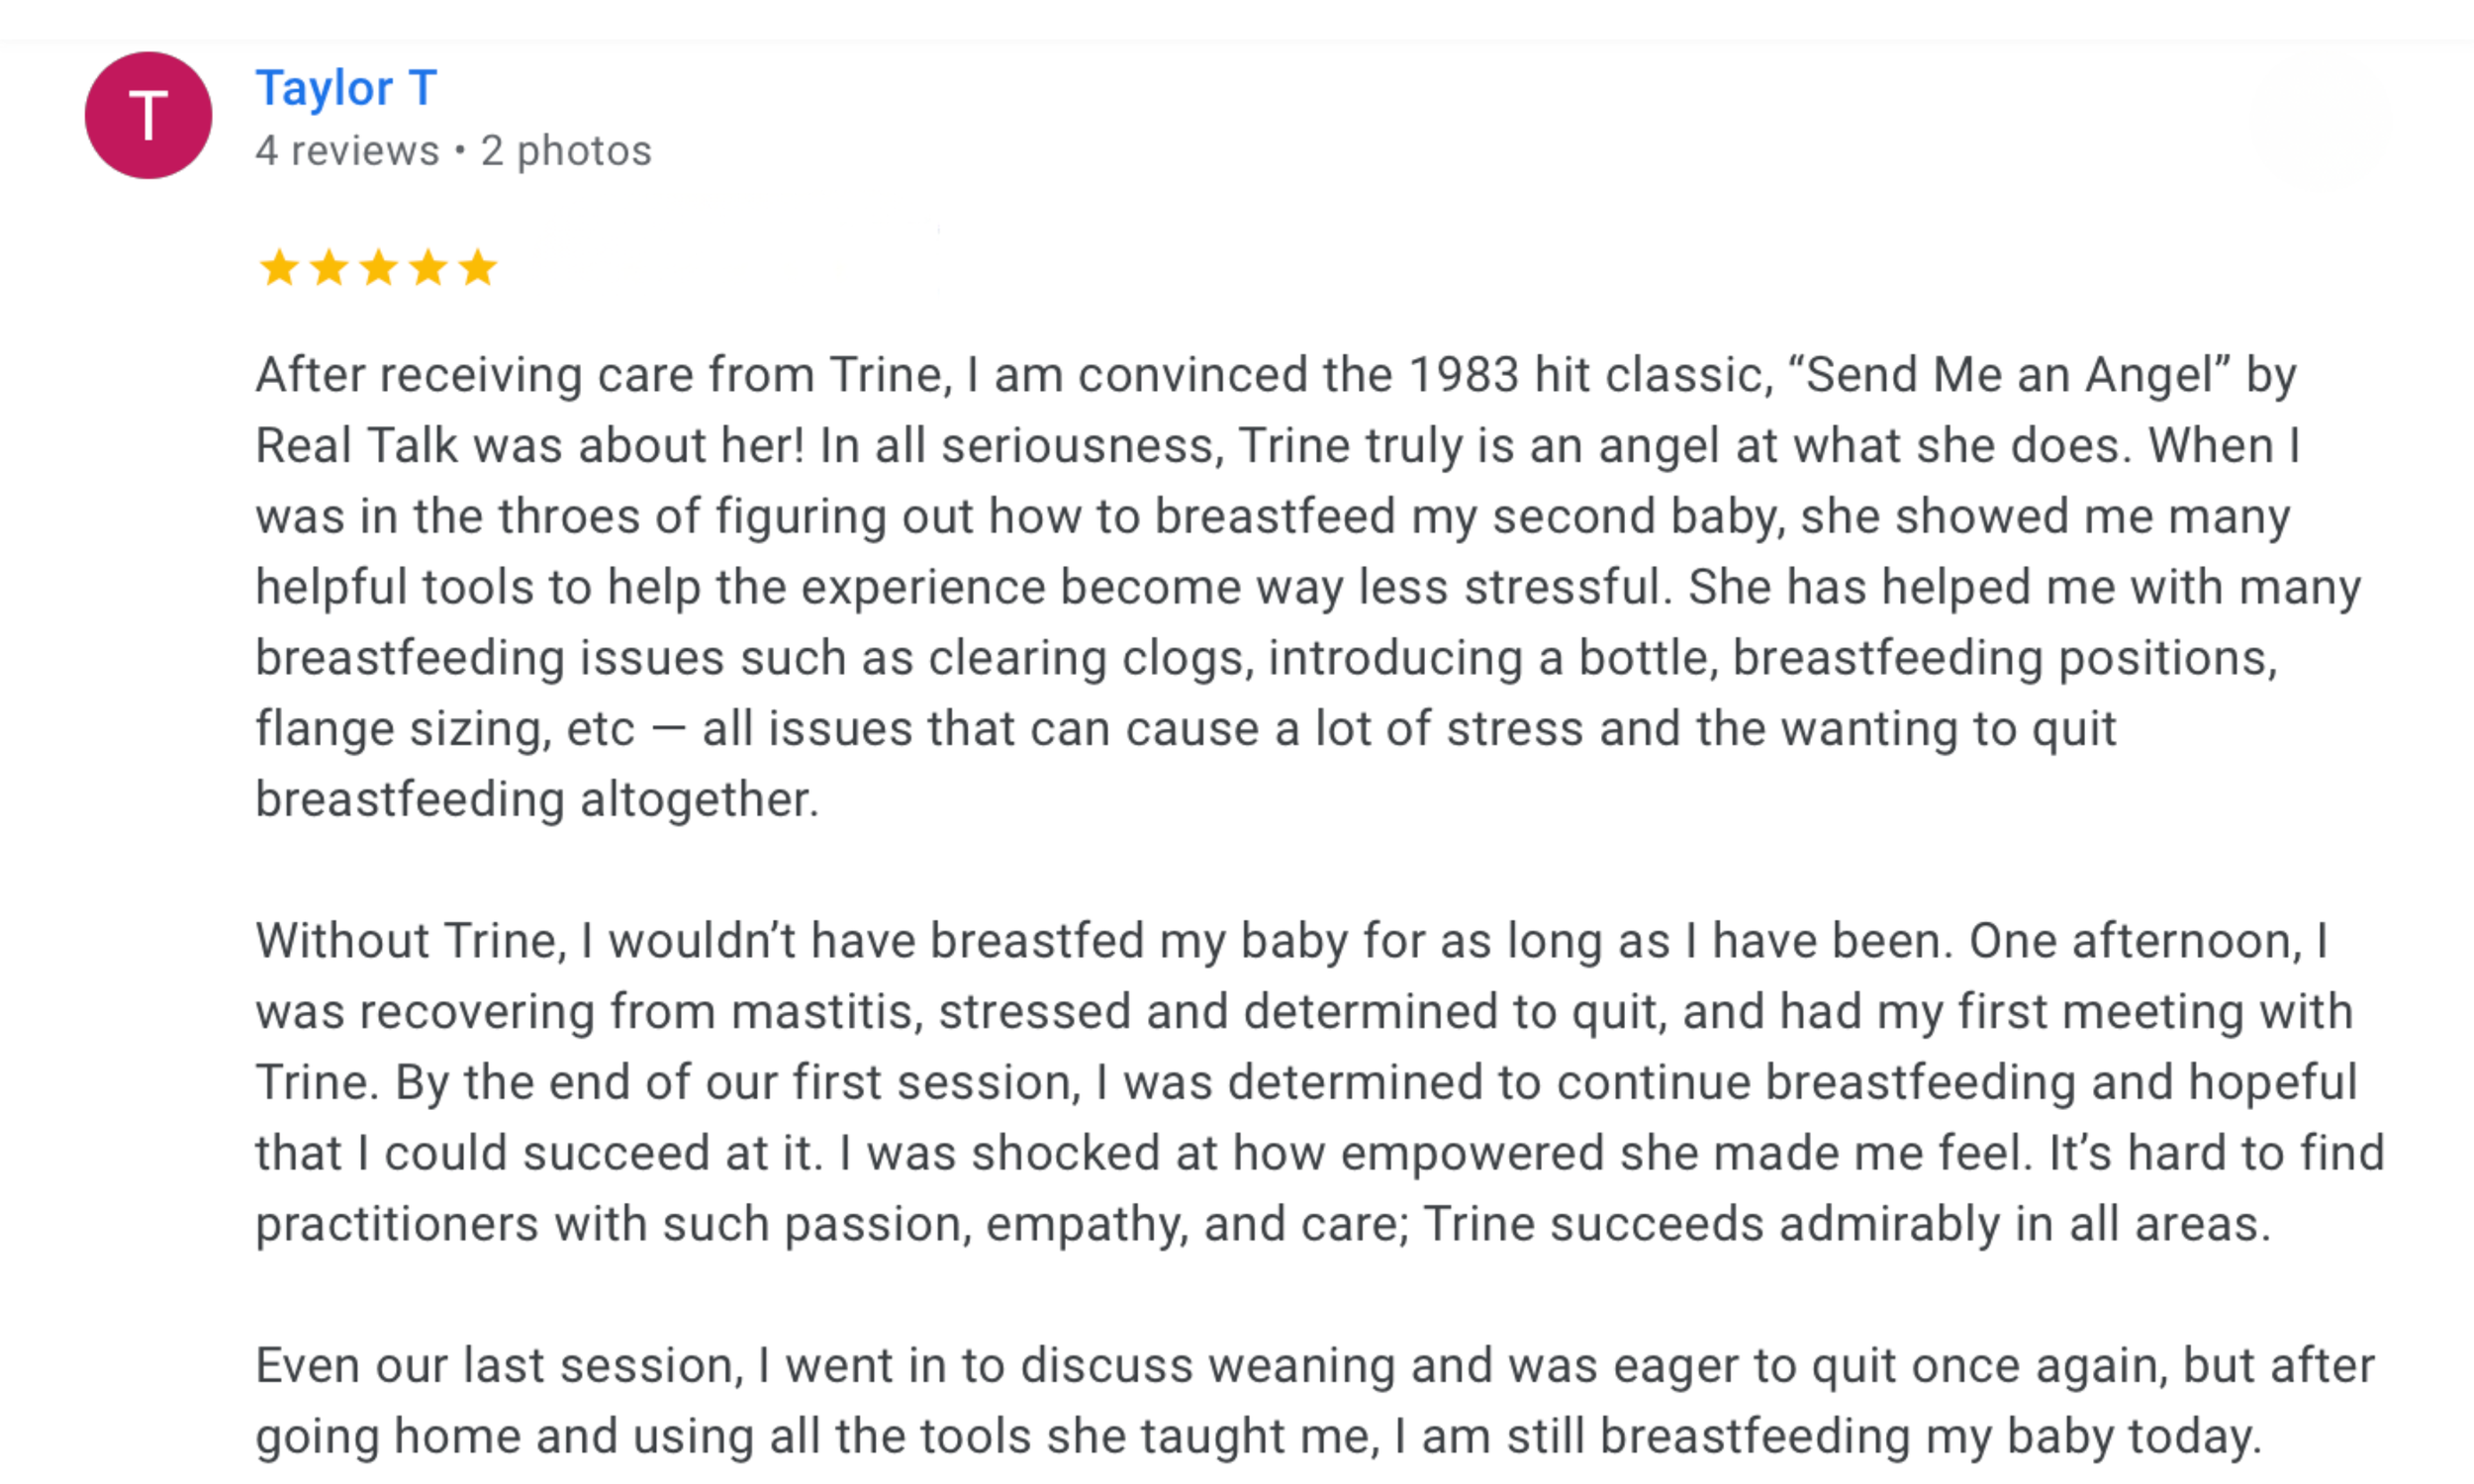Click the word 'mastitis' in review
Screen dimensions: 2474x1484
[x=828, y=1012]
